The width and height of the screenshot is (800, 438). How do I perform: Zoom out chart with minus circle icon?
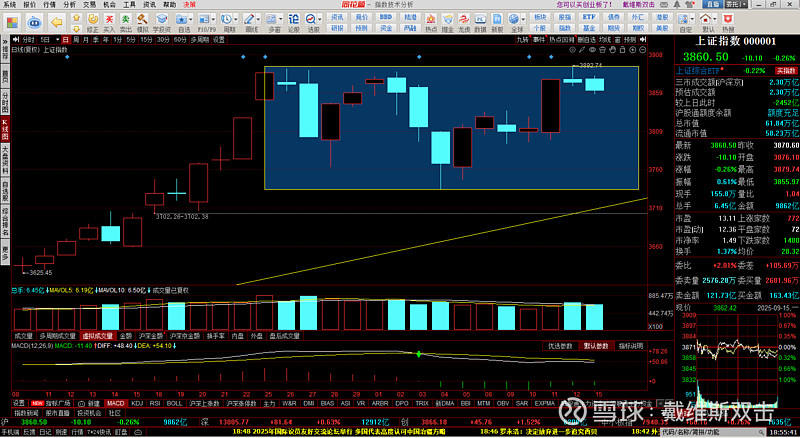pyautogui.click(x=643, y=50)
